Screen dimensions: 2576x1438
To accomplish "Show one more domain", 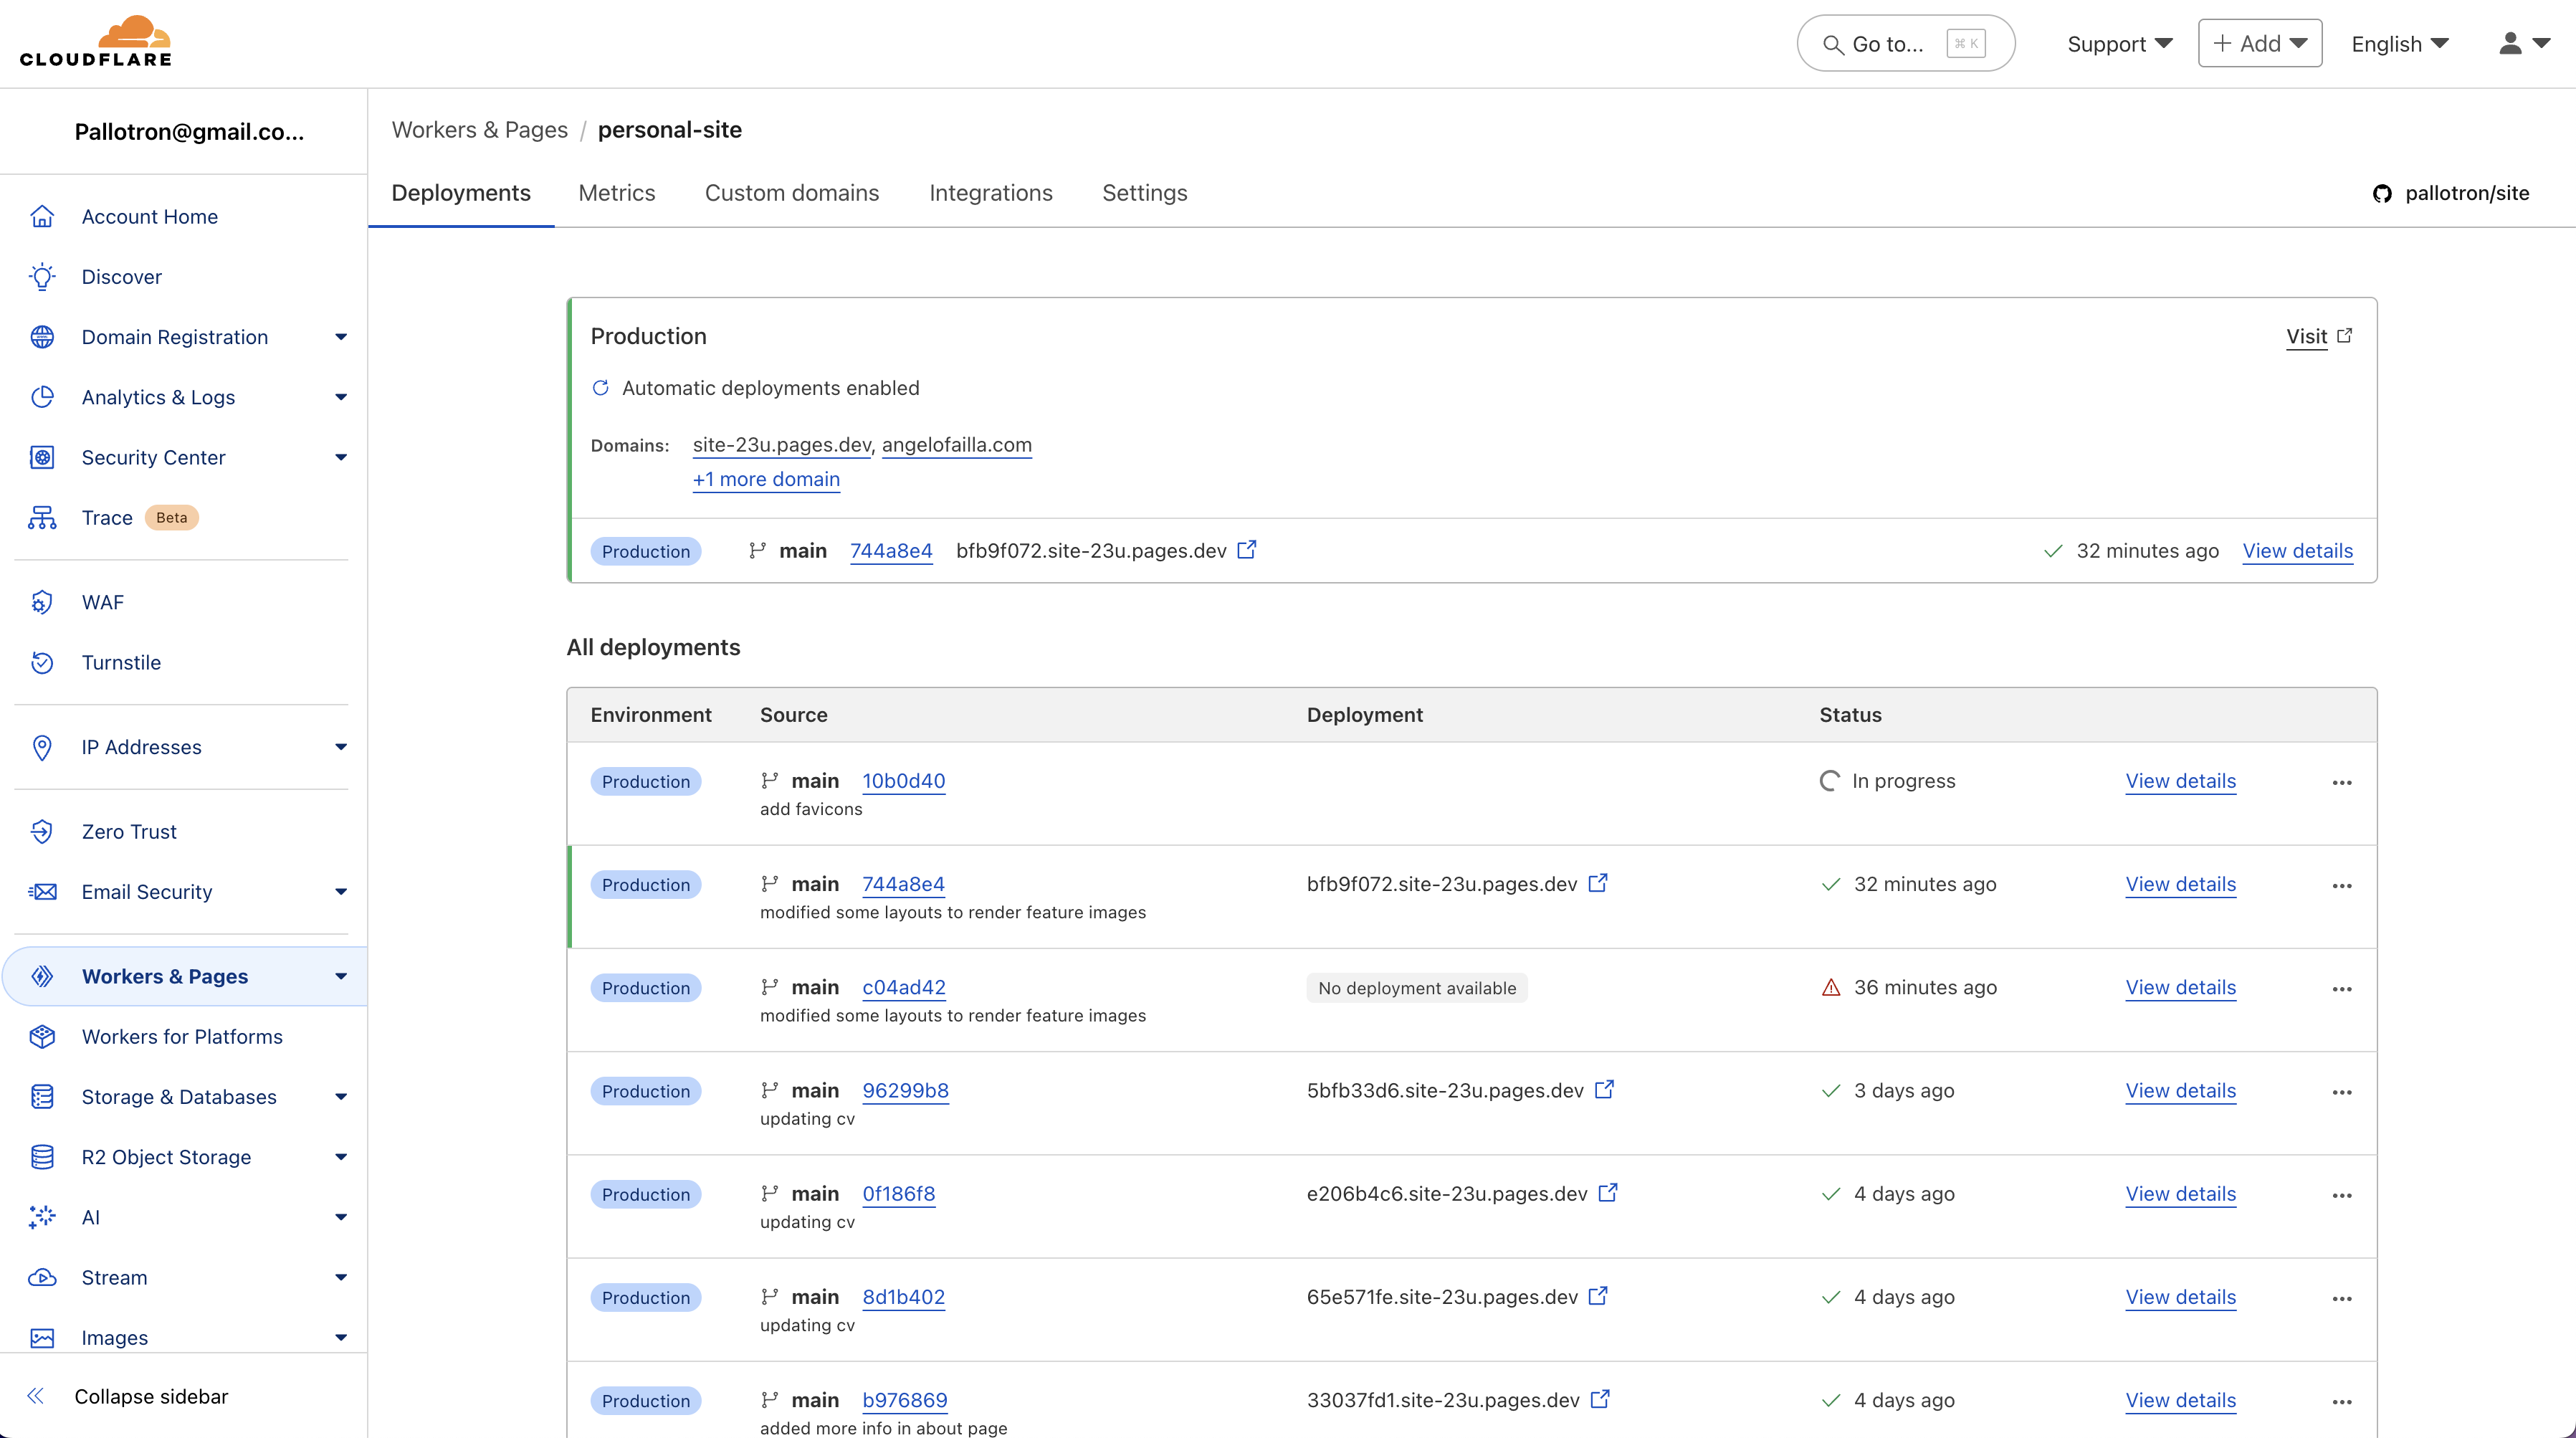I will pyautogui.click(x=766, y=480).
